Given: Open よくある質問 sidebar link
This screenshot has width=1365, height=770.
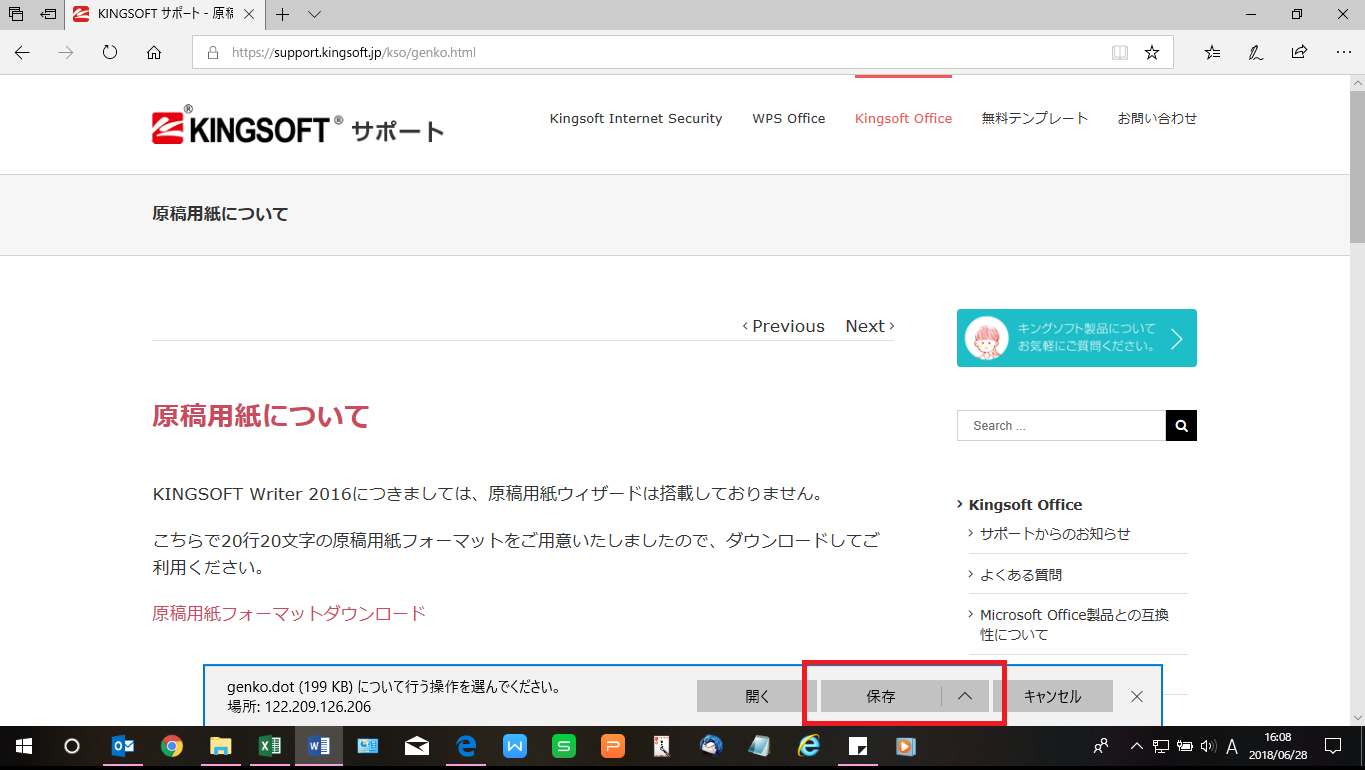Looking at the screenshot, I should pos(1021,575).
